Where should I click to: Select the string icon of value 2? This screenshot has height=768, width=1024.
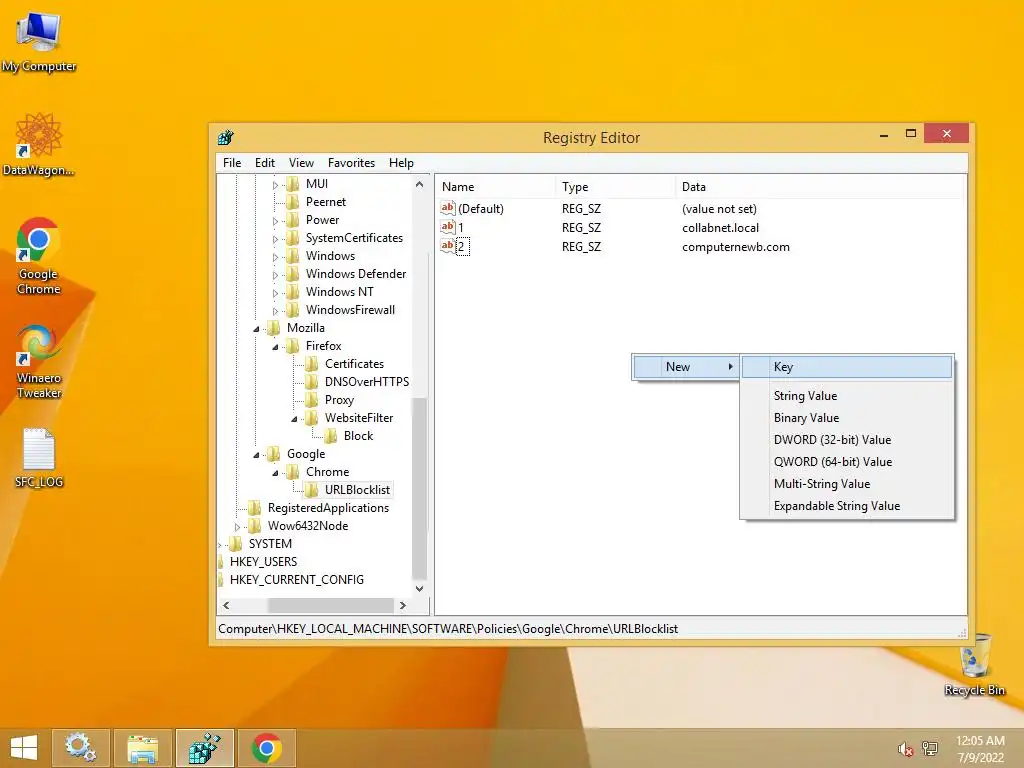[447, 246]
